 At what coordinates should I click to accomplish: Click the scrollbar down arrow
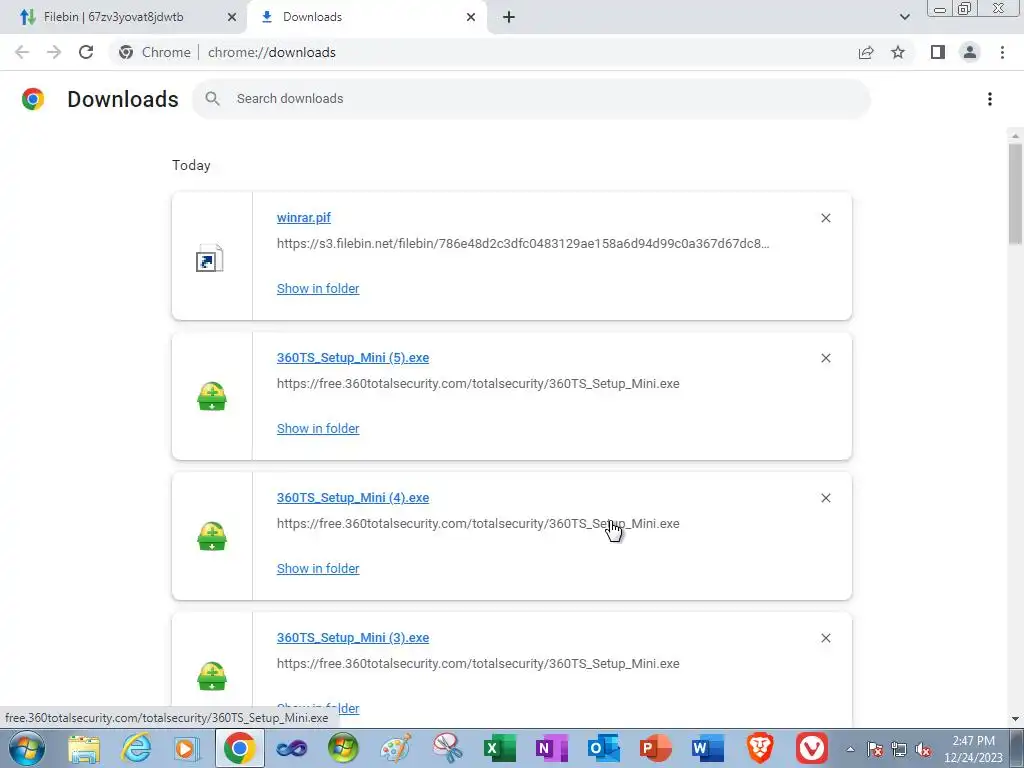[x=1015, y=719]
